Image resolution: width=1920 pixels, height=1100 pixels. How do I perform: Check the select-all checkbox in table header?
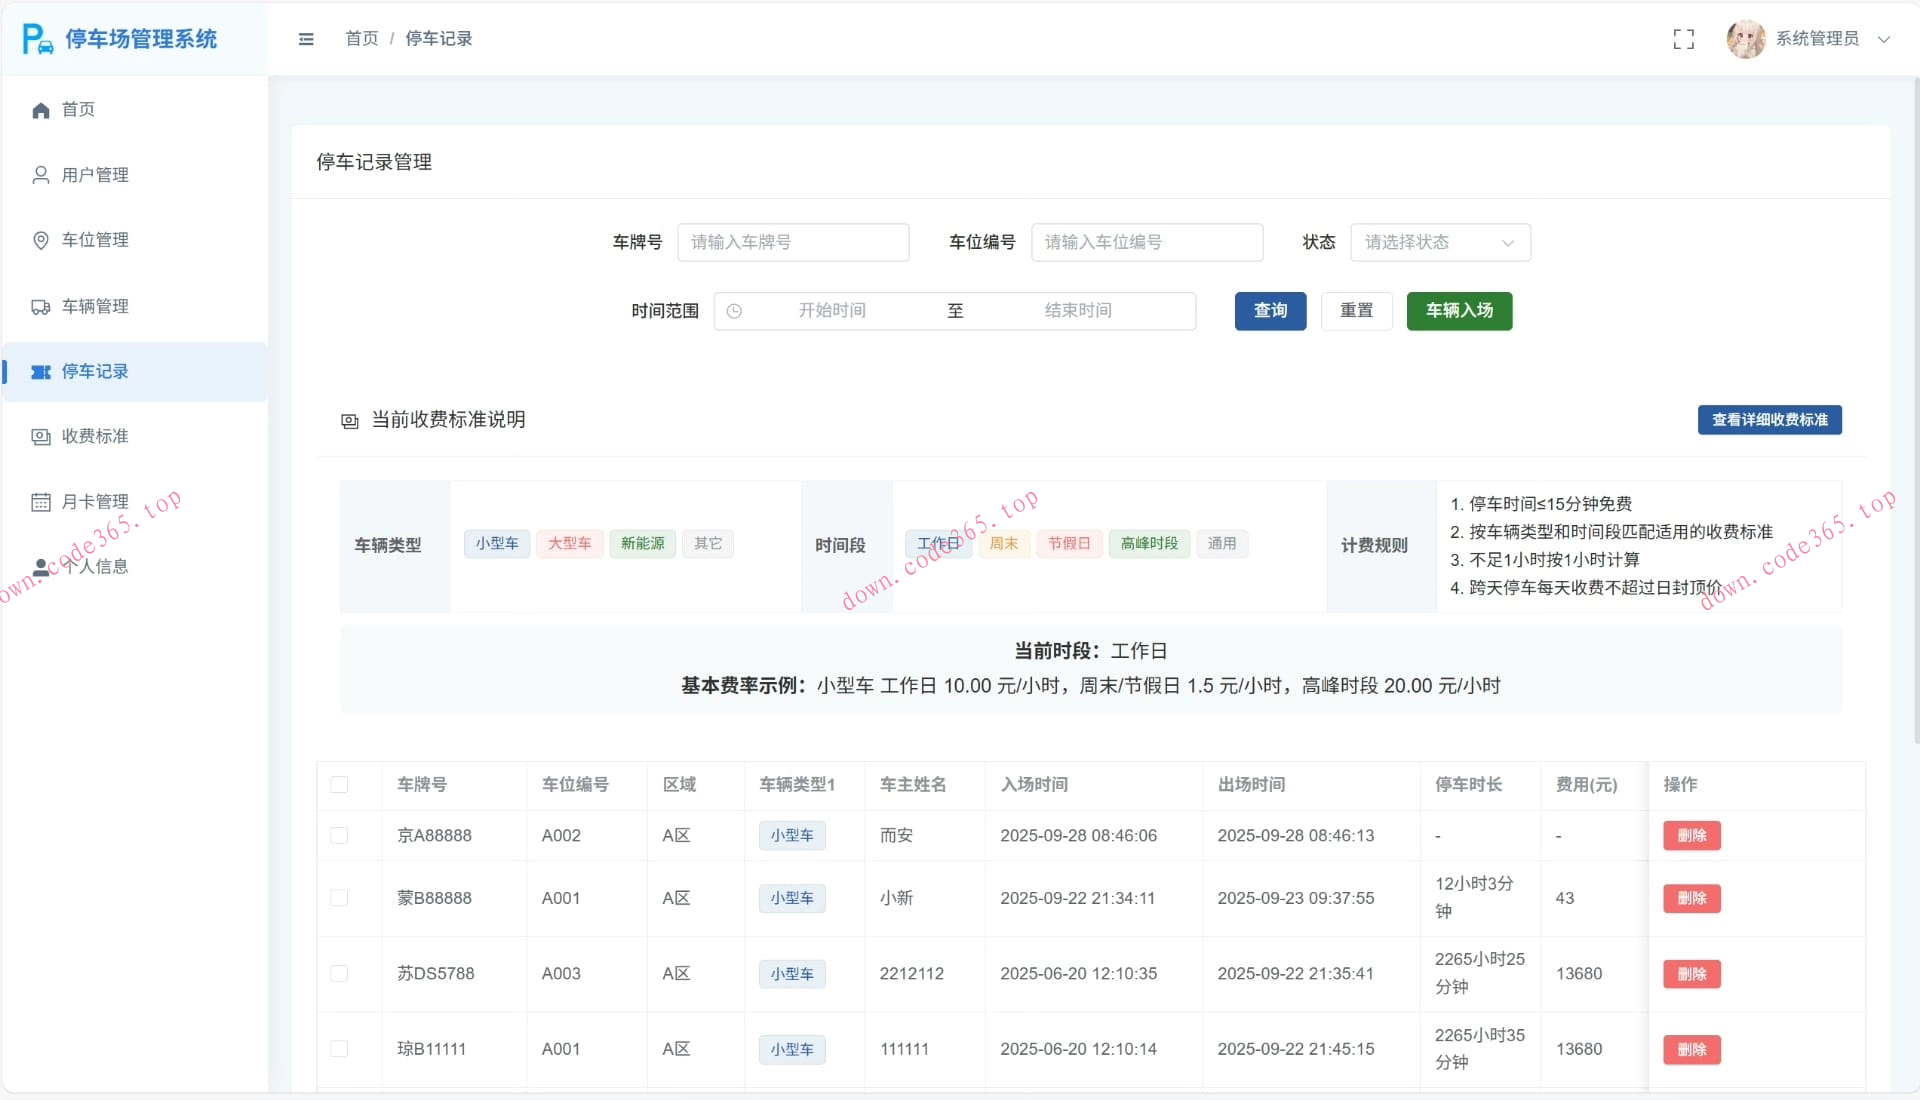pyautogui.click(x=339, y=785)
